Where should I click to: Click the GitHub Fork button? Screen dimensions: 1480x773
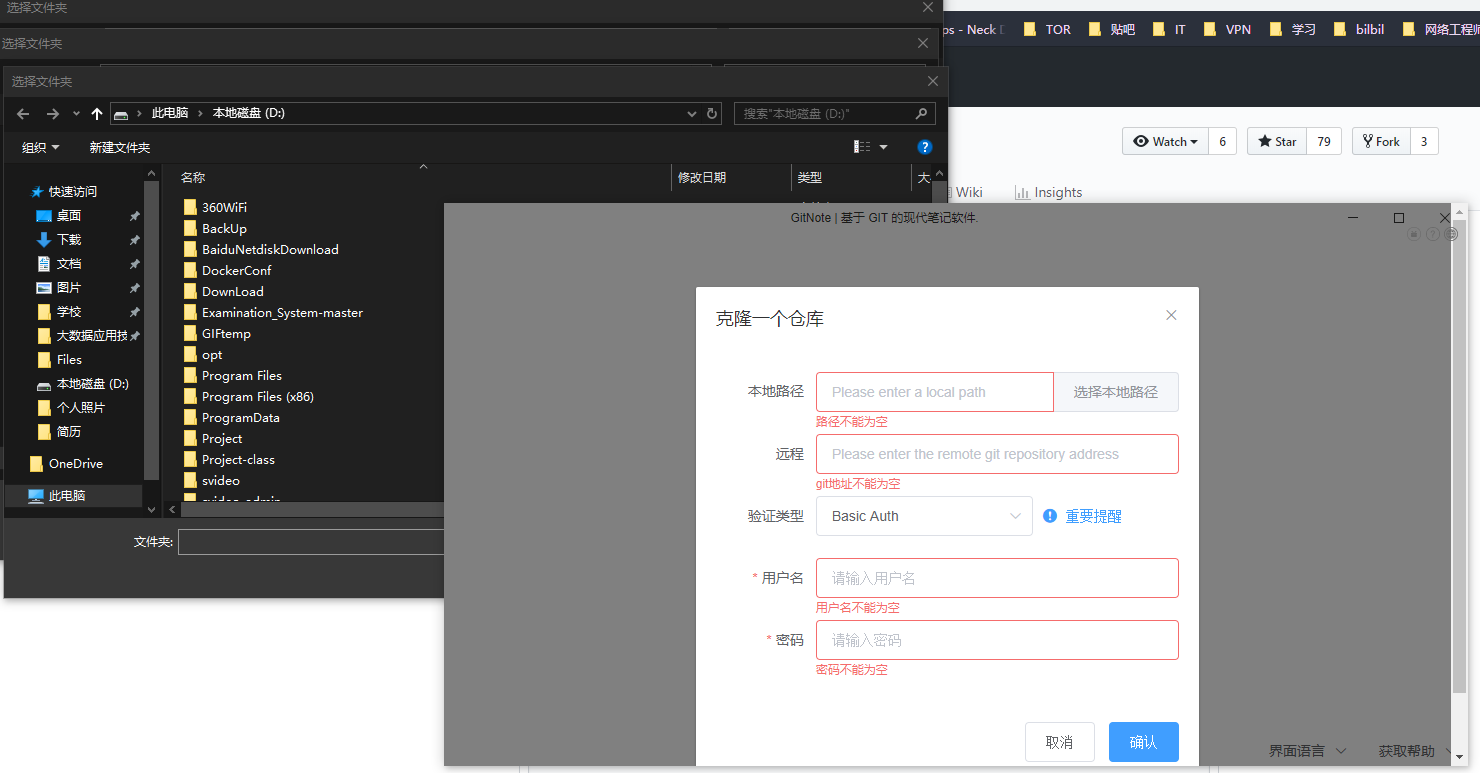(x=1381, y=141)
